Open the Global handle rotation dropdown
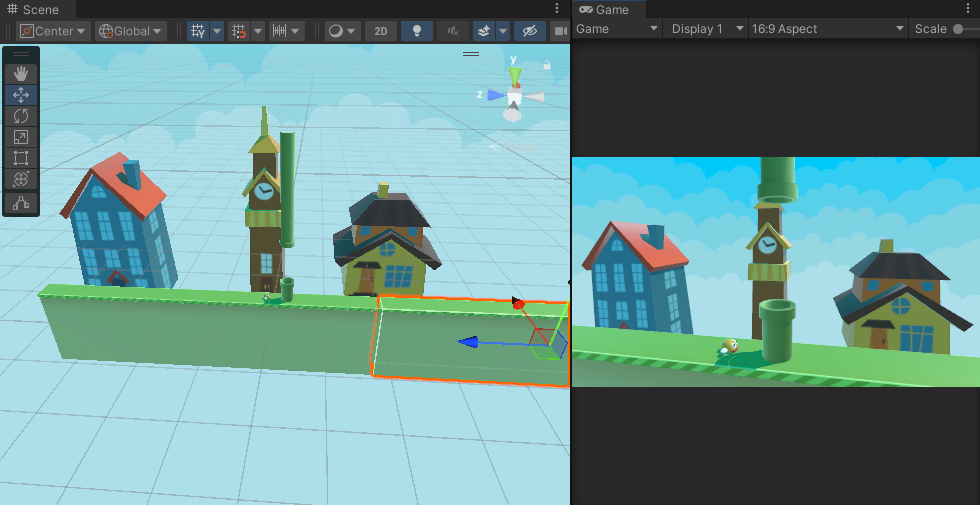Viewport: 980px width, 505px height. [x=131, y=31]
